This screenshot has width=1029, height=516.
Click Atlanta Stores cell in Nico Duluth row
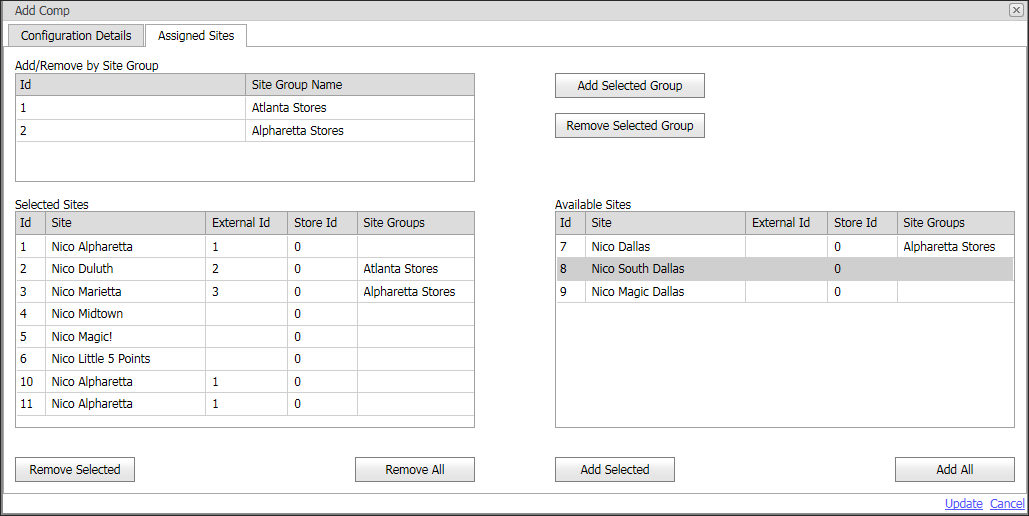point(415,269)
